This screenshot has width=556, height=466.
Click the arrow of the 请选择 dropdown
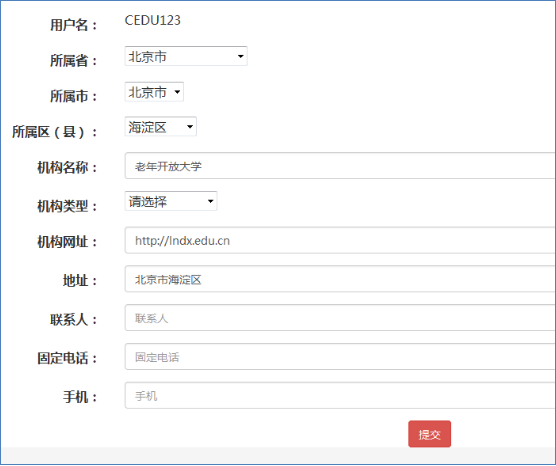(x=211, y=201)
